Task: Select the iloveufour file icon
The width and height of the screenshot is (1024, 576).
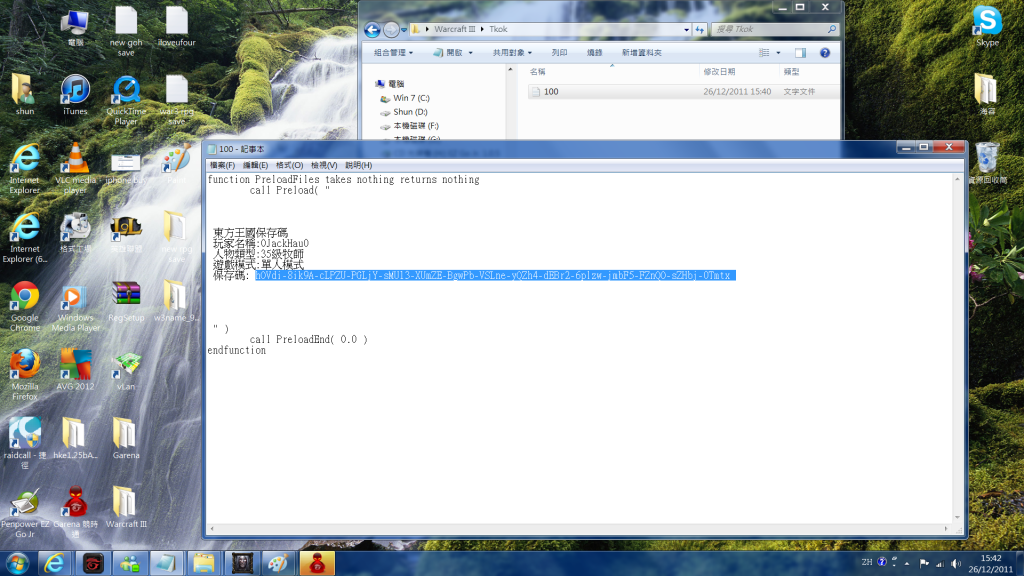Action: point(176,26)
